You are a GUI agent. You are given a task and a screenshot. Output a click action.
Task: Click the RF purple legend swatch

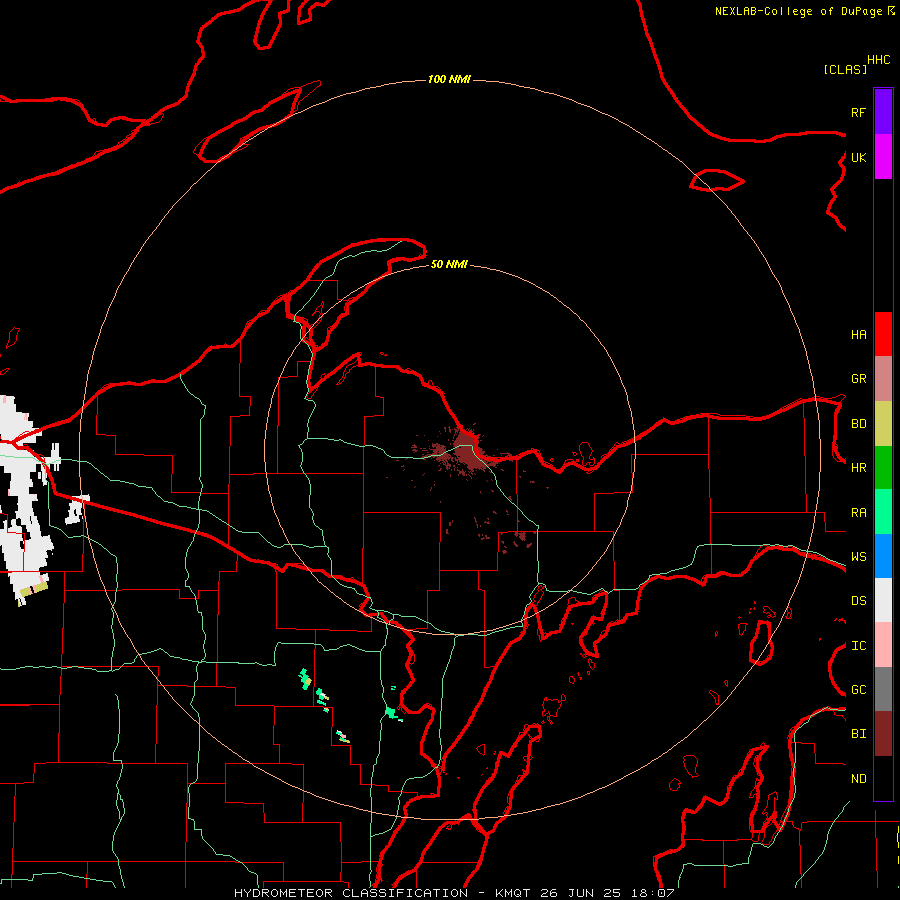(883, 112)
